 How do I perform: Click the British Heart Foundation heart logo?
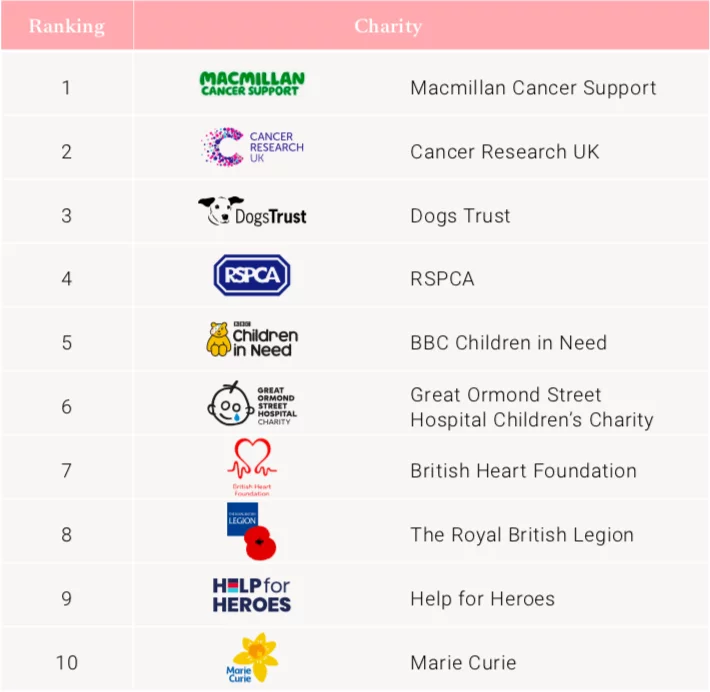click(252, 467)
